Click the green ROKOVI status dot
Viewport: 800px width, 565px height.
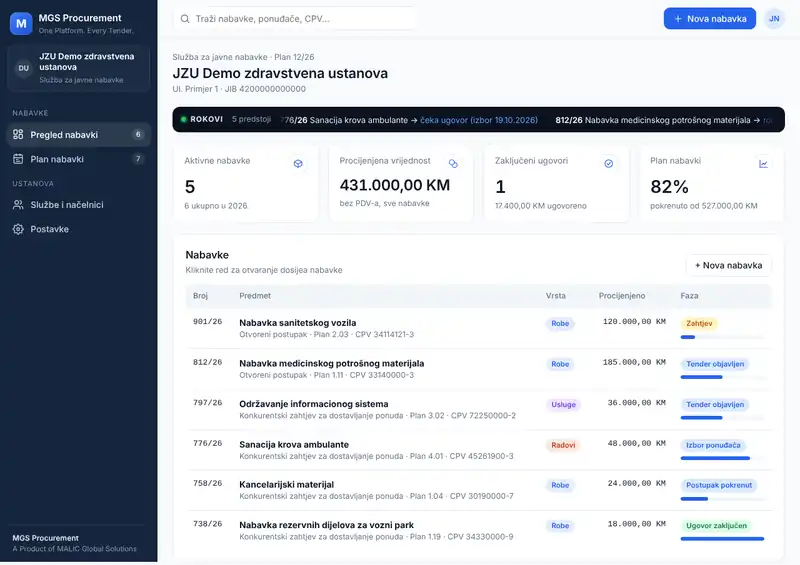point(184,119)
